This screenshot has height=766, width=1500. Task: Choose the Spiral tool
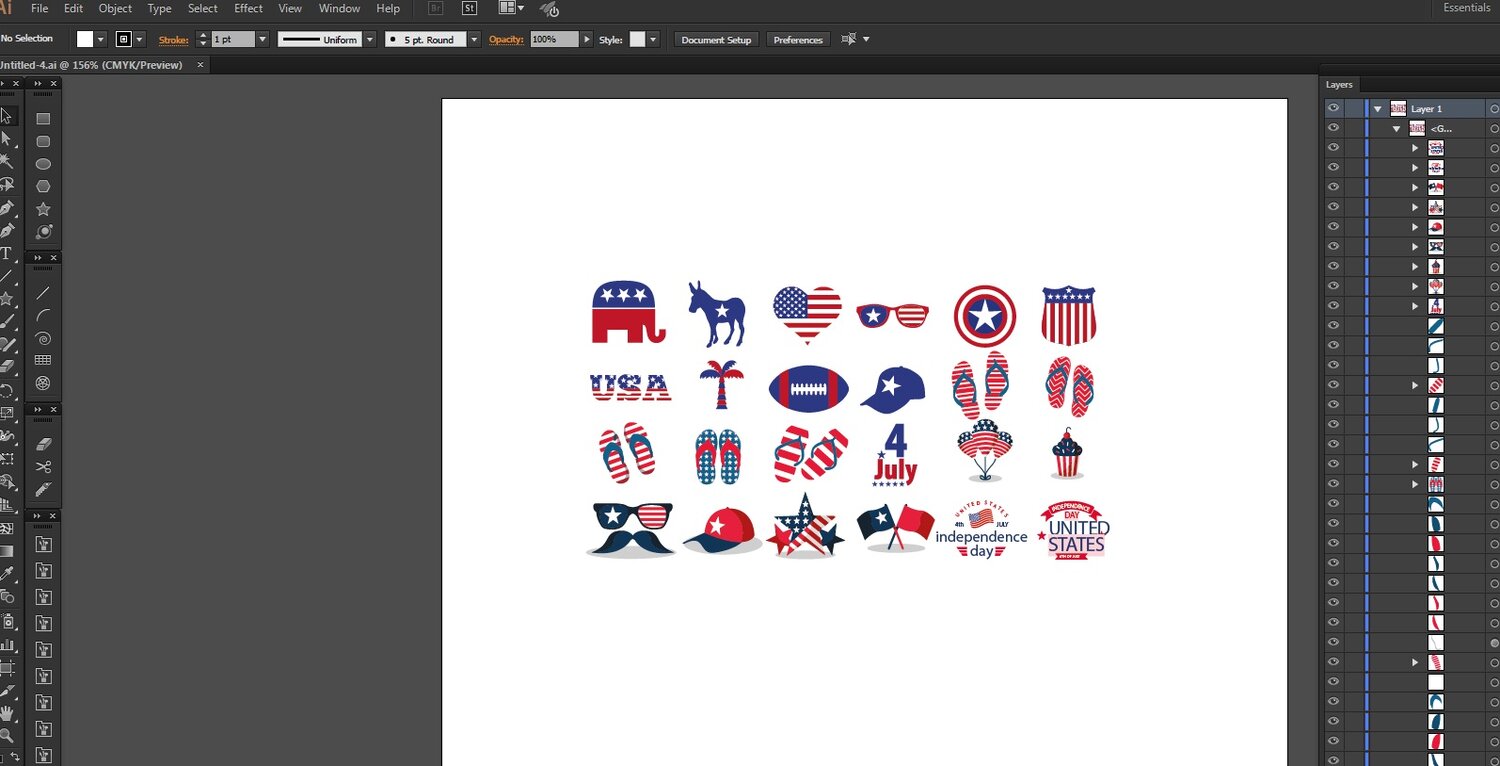point(43,338)
